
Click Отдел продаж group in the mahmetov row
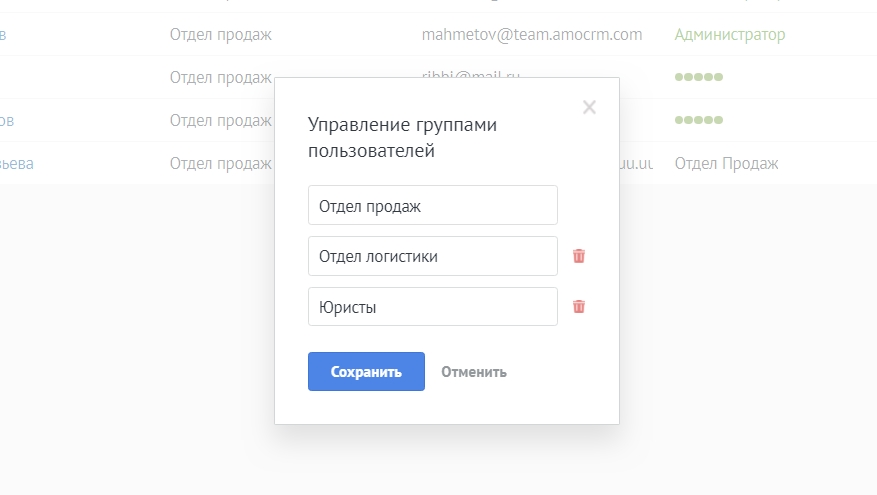220,35
